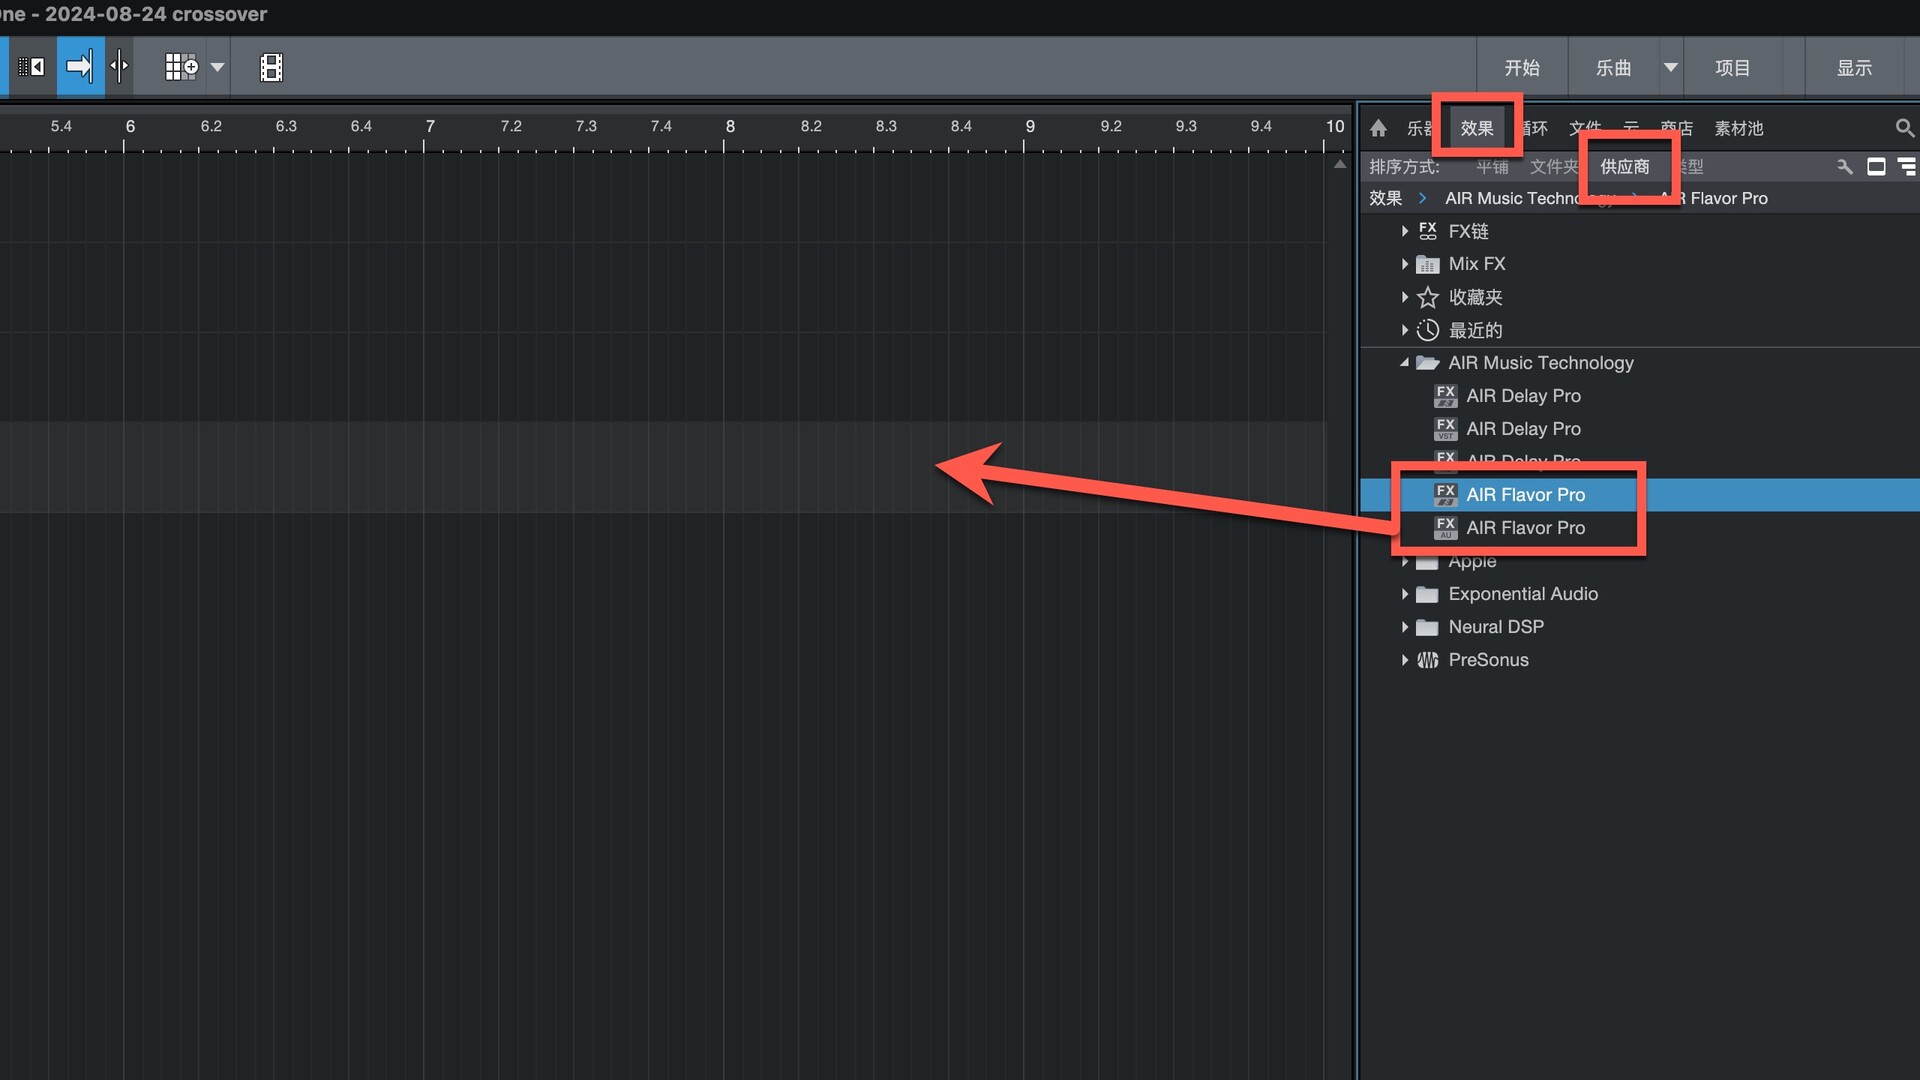1920x1080 pixels.
Task: Collapse the AIR Music Technology folder
Action: [1404, 363]
